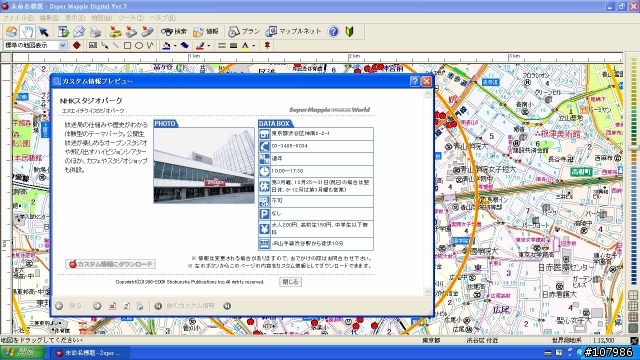Image resolution: width=640 pixels, height=360 pixels.
Task: Open the 編集 menu
Action: [49, 18]
